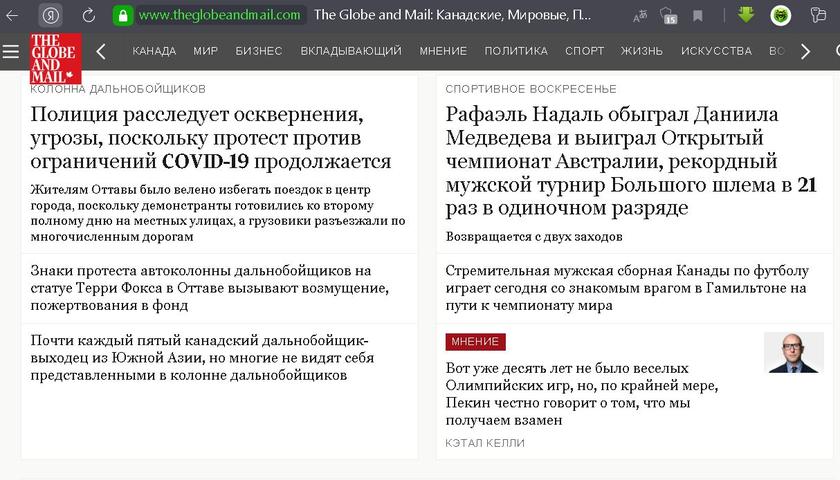Click the green padlock security icon
The height and width of the screenshot is (480, 840).
123,16
